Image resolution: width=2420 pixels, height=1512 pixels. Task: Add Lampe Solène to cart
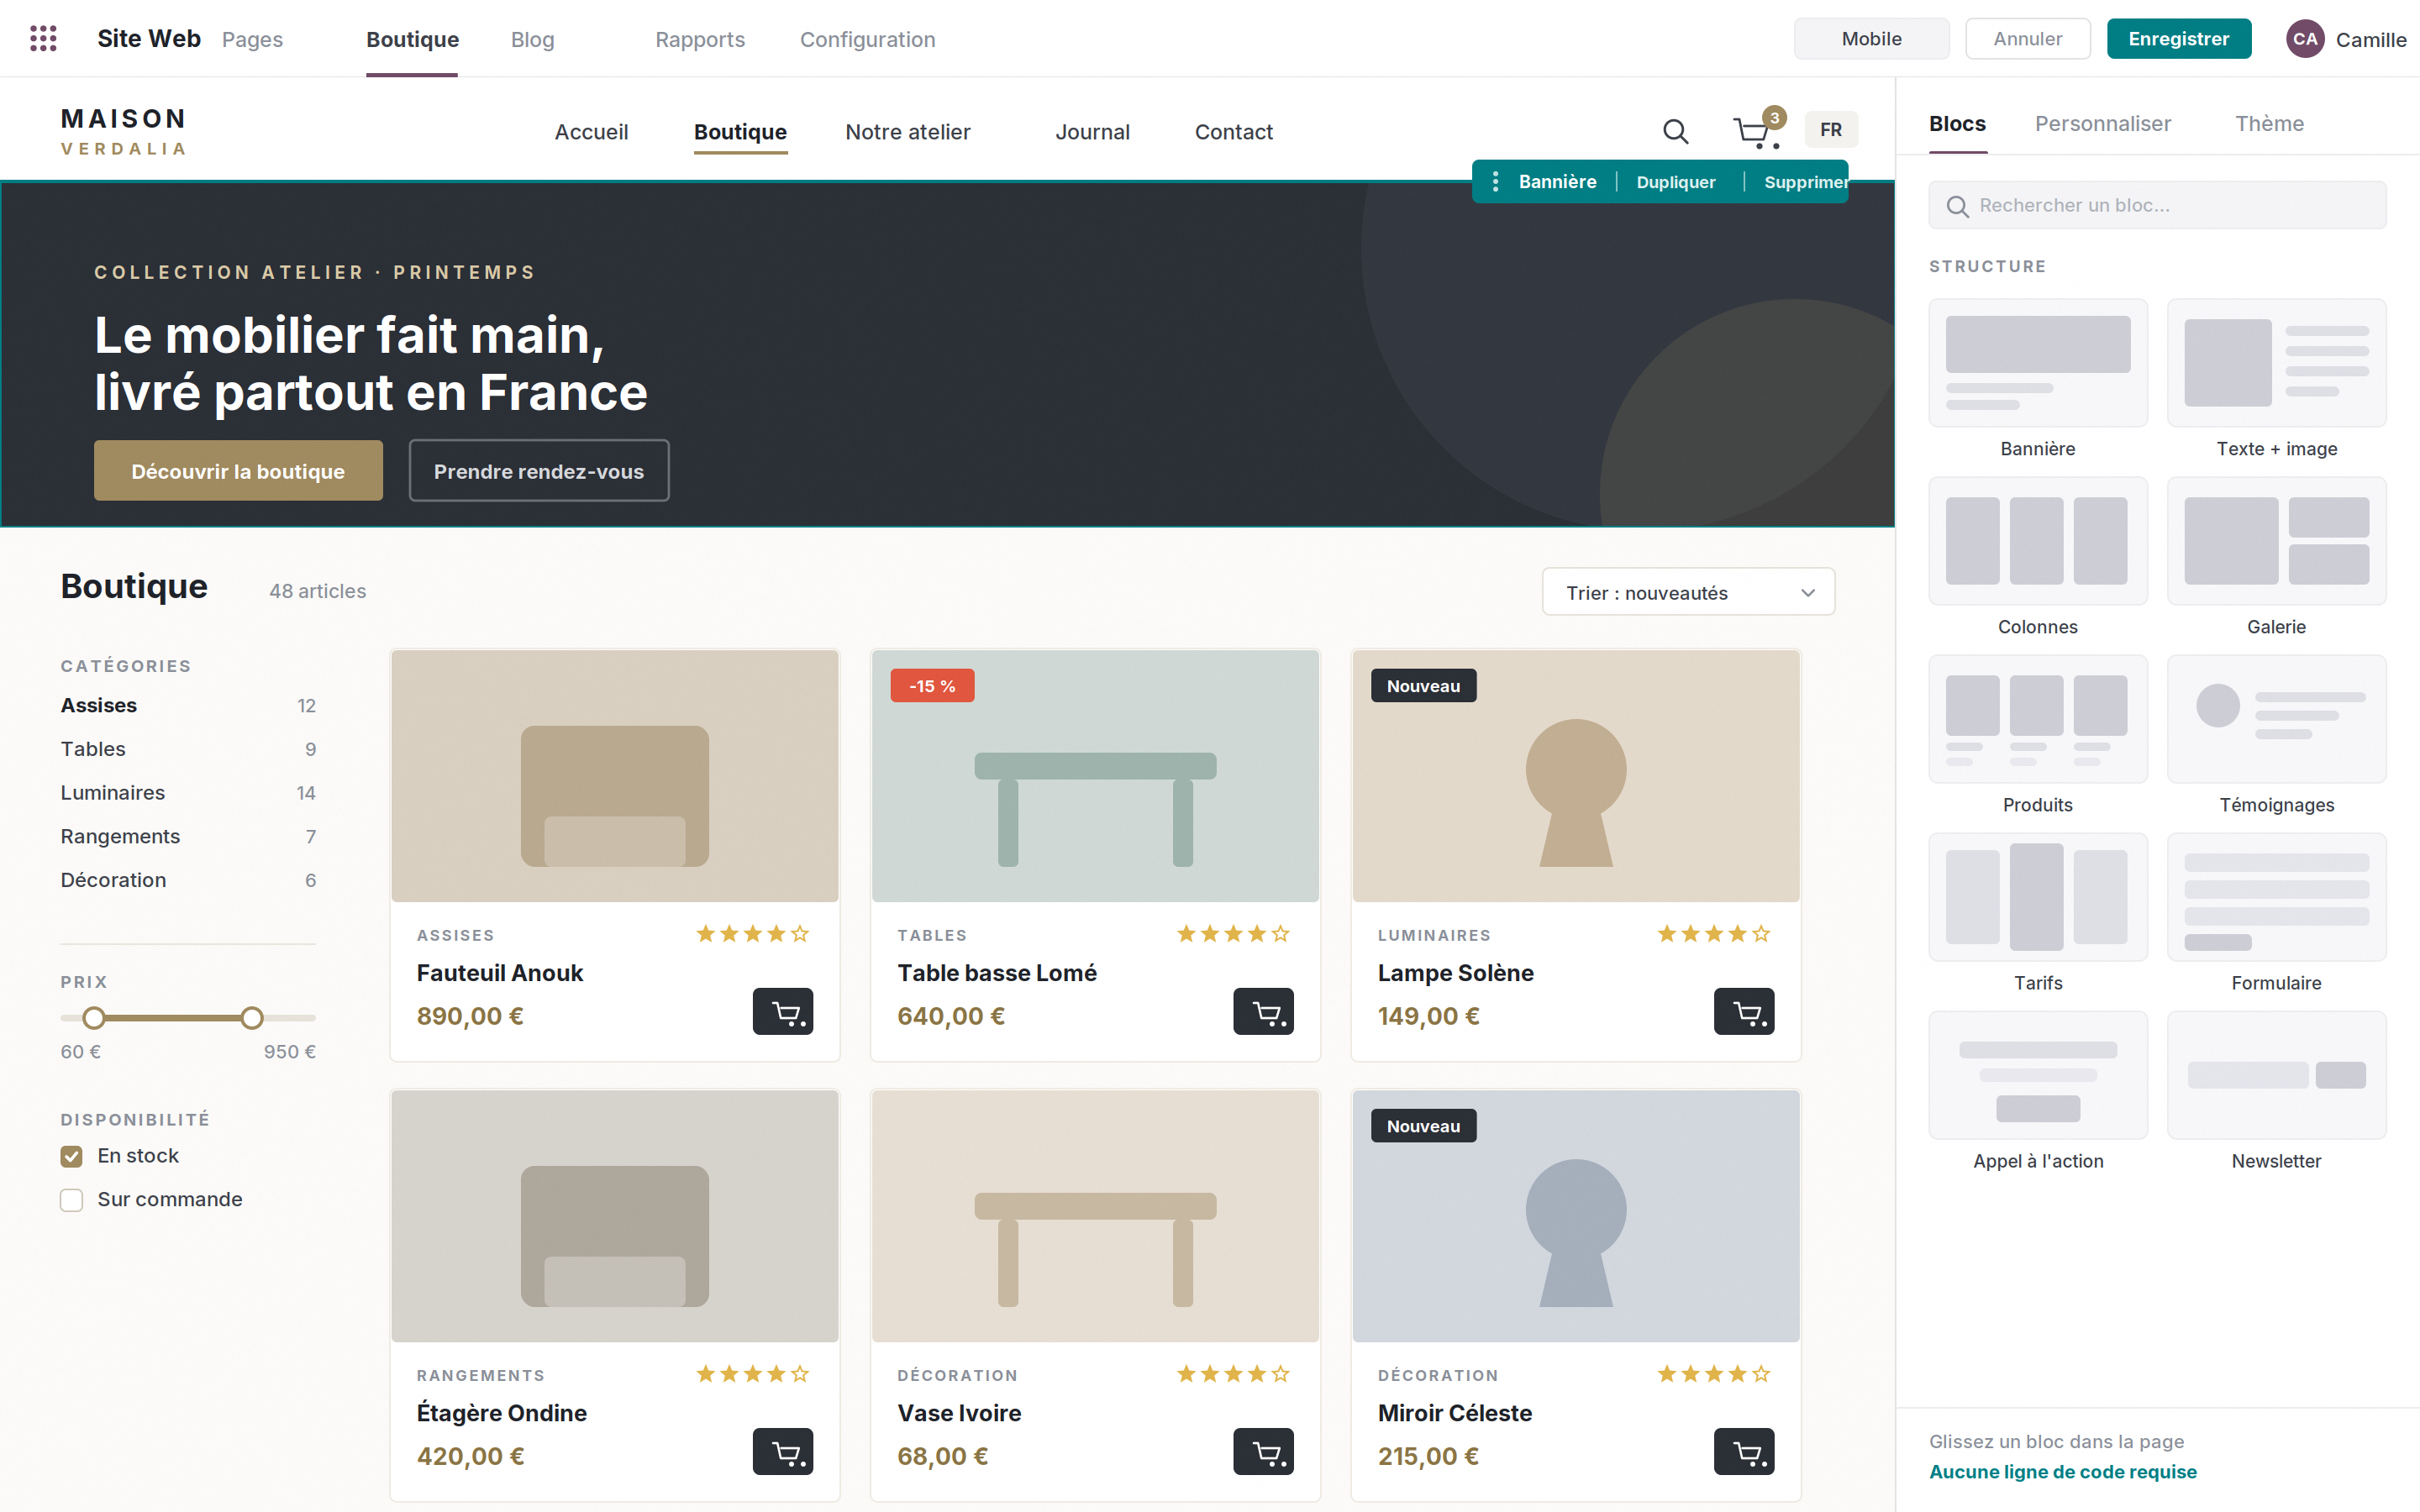pyautogui.click(x=1744, y=1011)
